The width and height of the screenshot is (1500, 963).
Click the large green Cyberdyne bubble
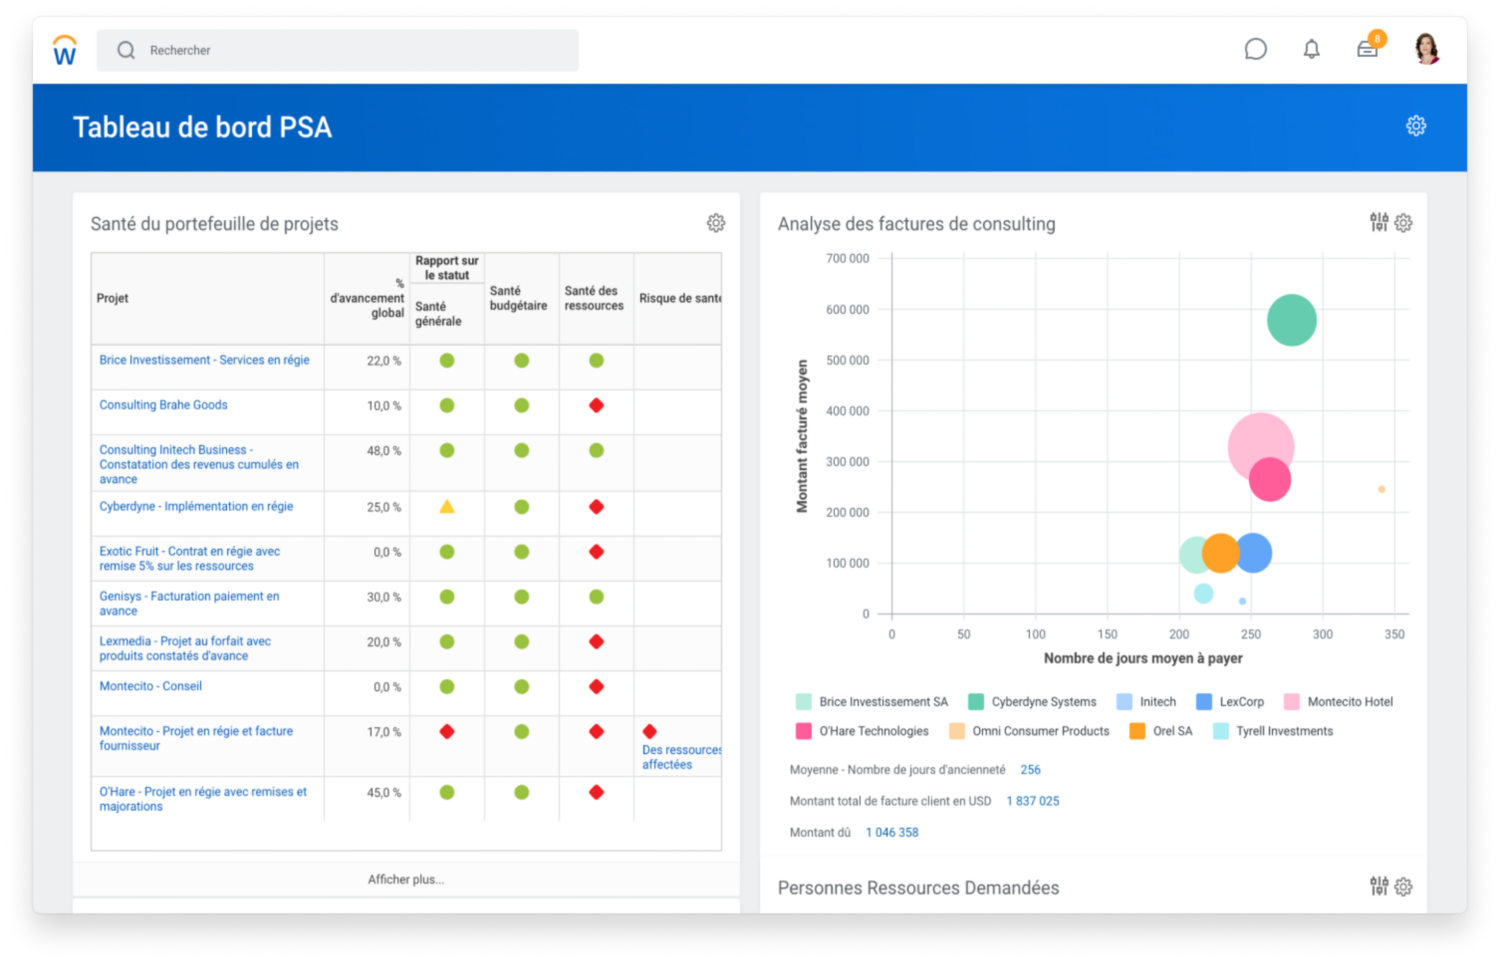(1291, 320)
